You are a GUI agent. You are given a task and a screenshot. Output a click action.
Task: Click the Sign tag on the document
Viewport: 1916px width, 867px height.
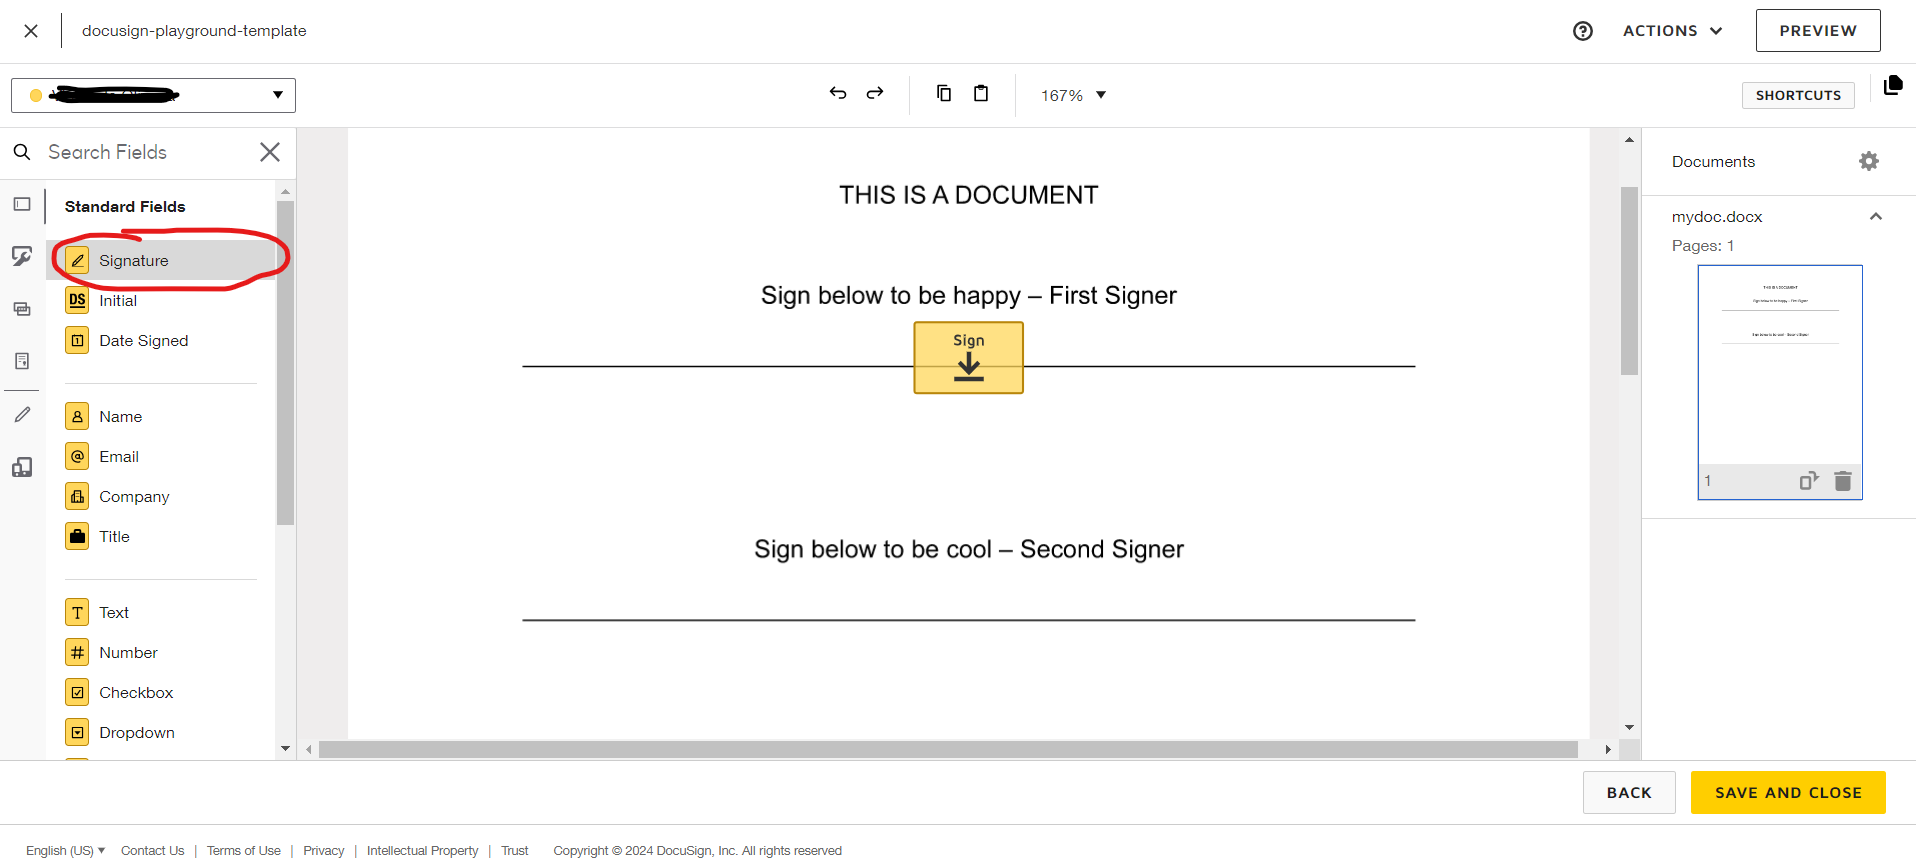click(968, 357)
